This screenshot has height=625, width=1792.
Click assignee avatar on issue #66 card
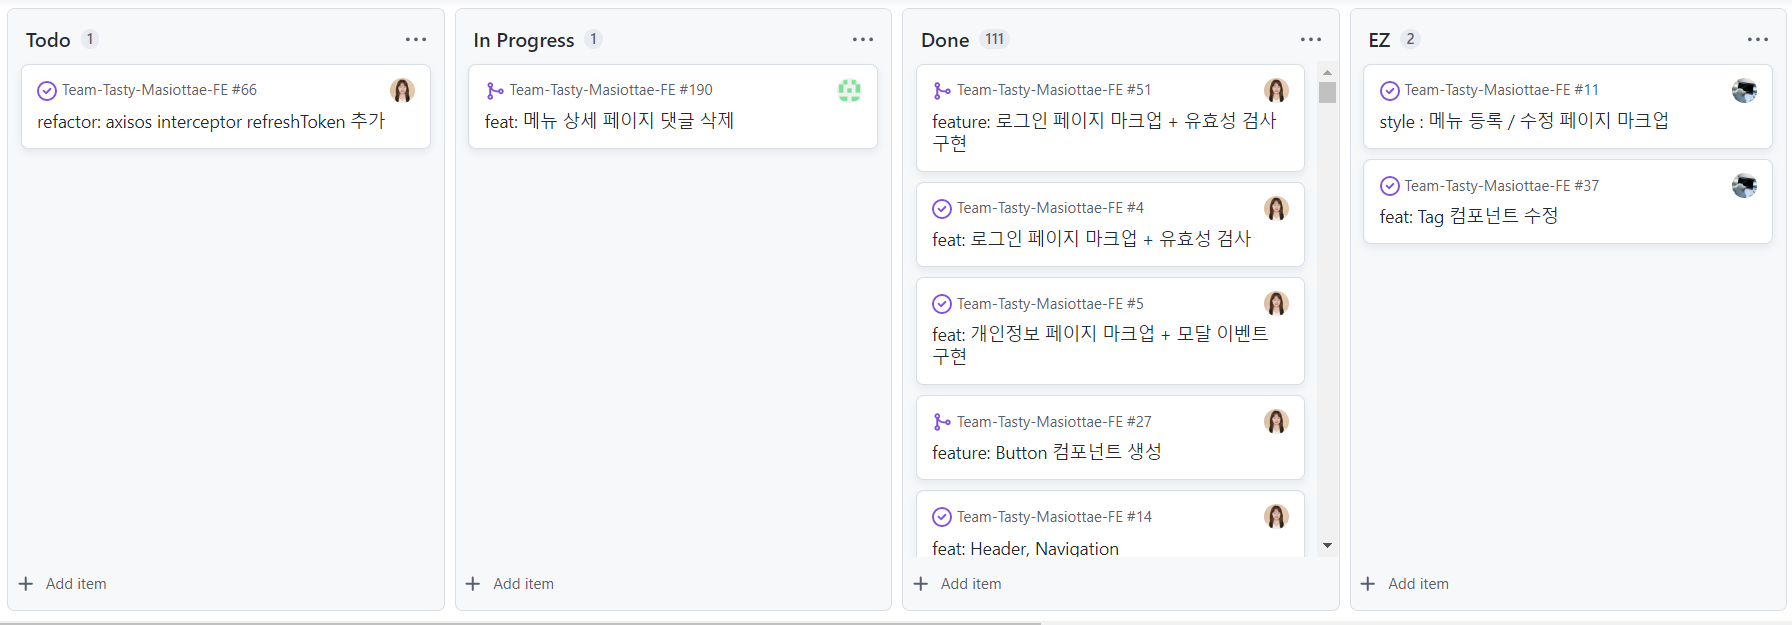[x=403, y=91]
